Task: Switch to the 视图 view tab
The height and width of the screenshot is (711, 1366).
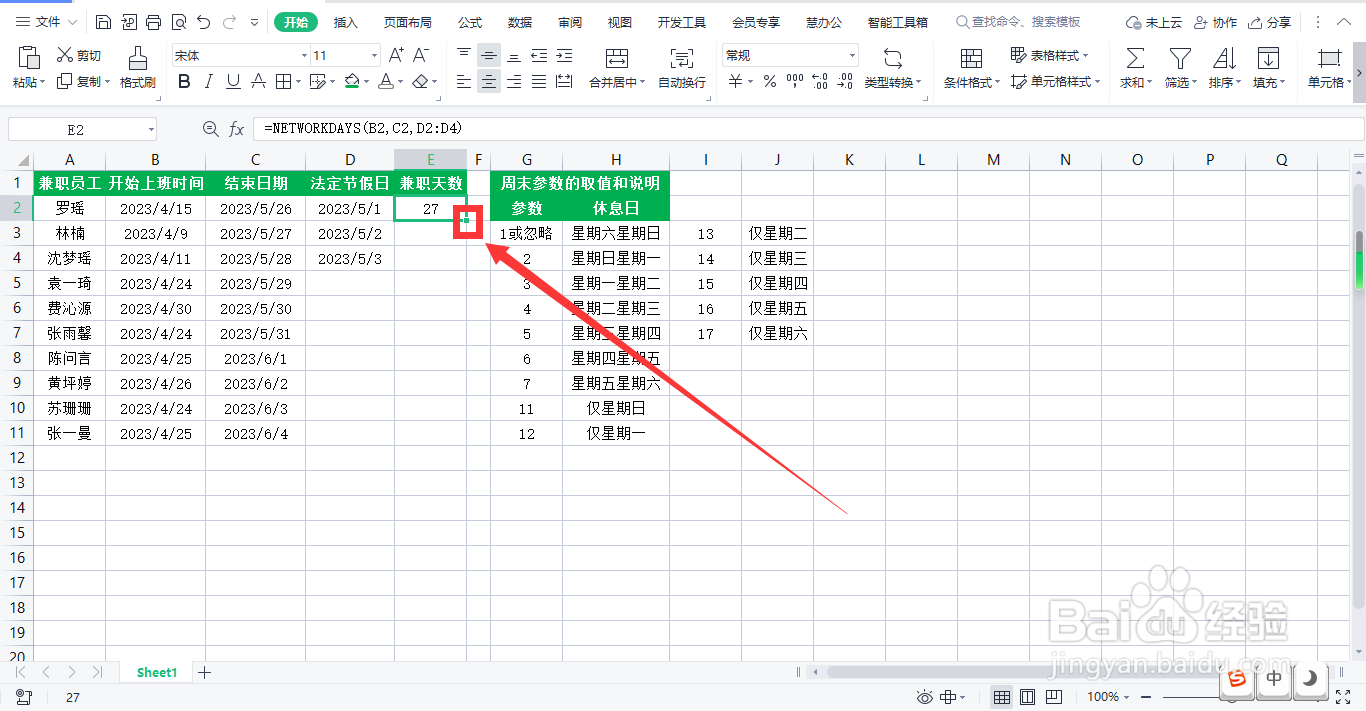Action: click(620, 22)
